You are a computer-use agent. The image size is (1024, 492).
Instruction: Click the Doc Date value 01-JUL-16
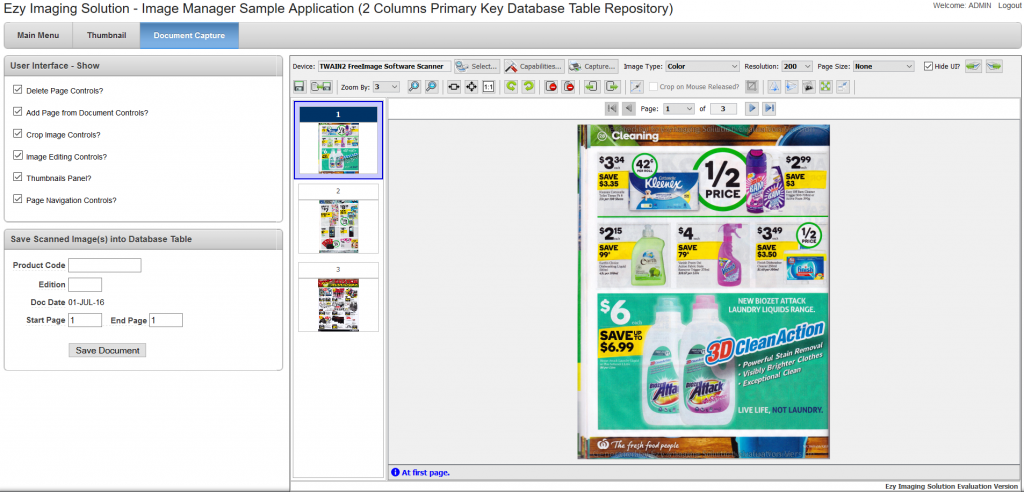click(86, 303)
